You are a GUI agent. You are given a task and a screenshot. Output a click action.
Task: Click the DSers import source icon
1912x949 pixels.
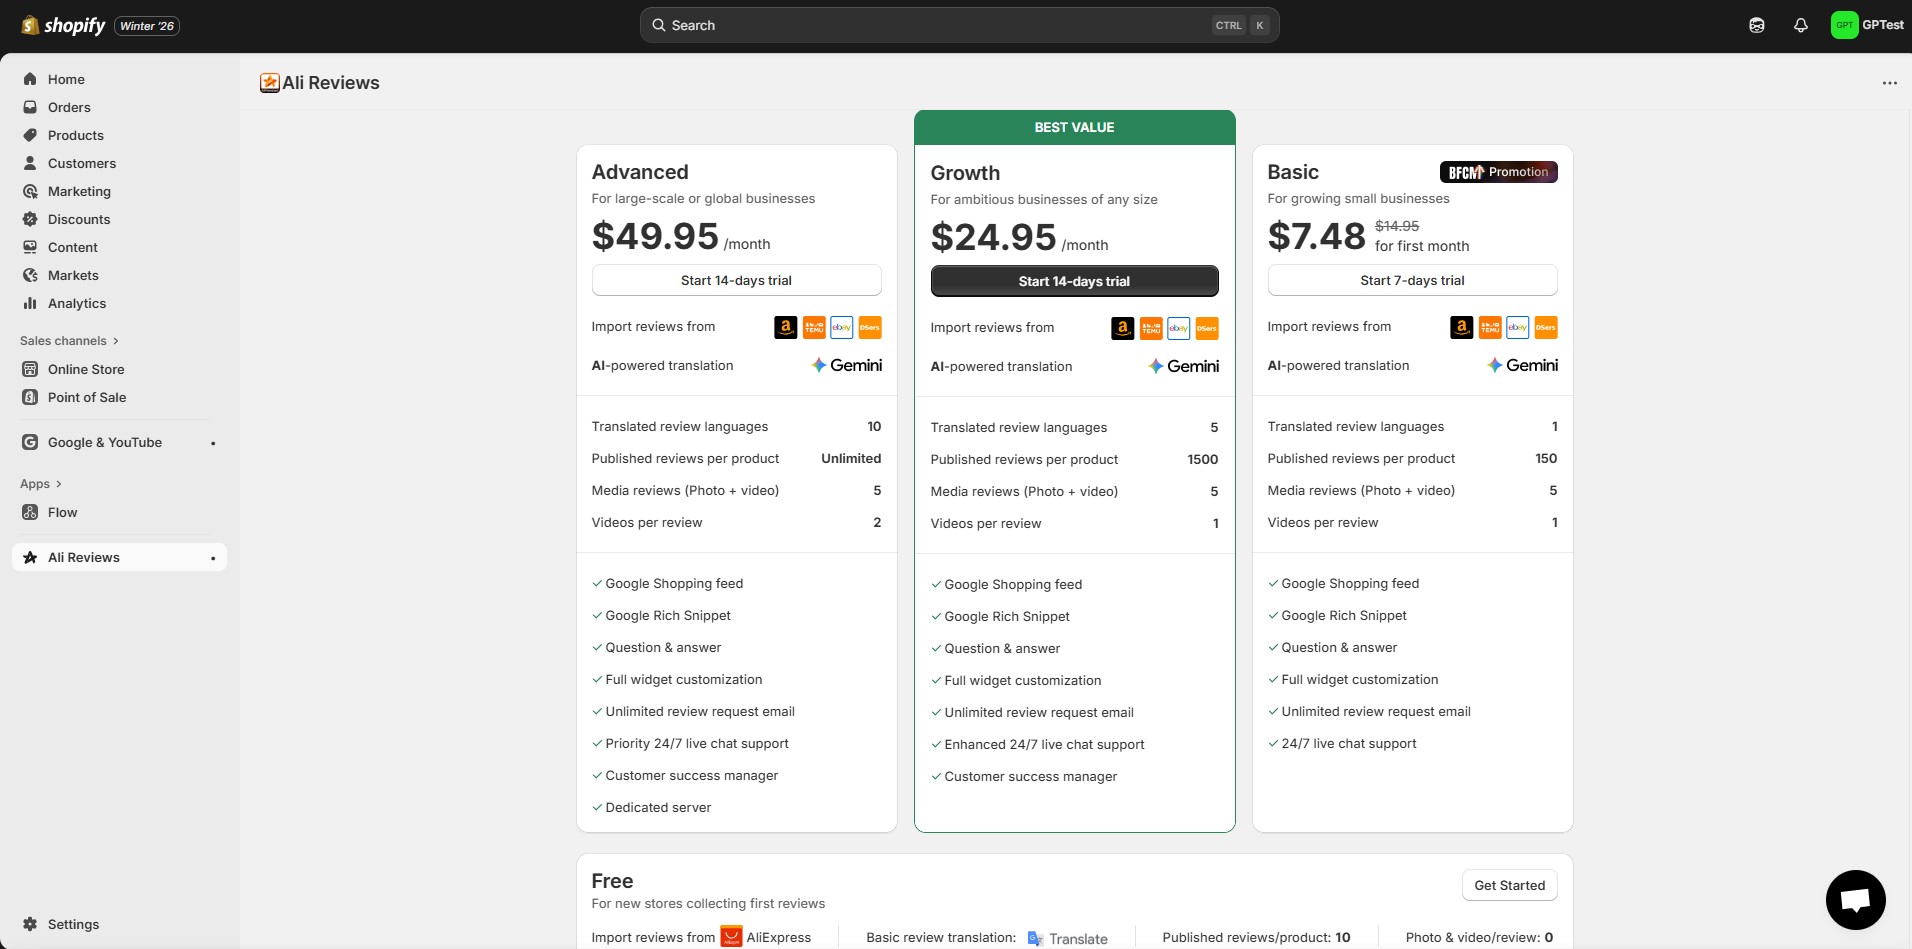pos(870,328)
